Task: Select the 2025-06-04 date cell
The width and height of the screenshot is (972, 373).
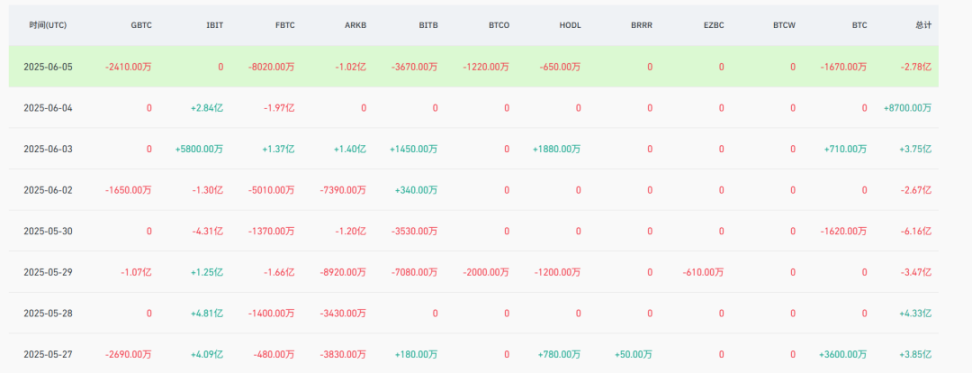Action: [48, 108]
